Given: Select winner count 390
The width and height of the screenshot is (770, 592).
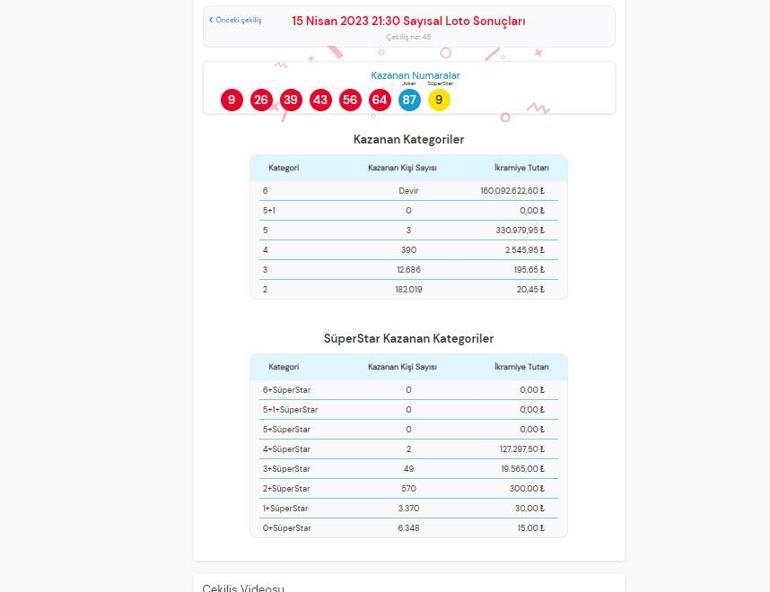Looking at the screenshot, I should (x=409, y=250).
